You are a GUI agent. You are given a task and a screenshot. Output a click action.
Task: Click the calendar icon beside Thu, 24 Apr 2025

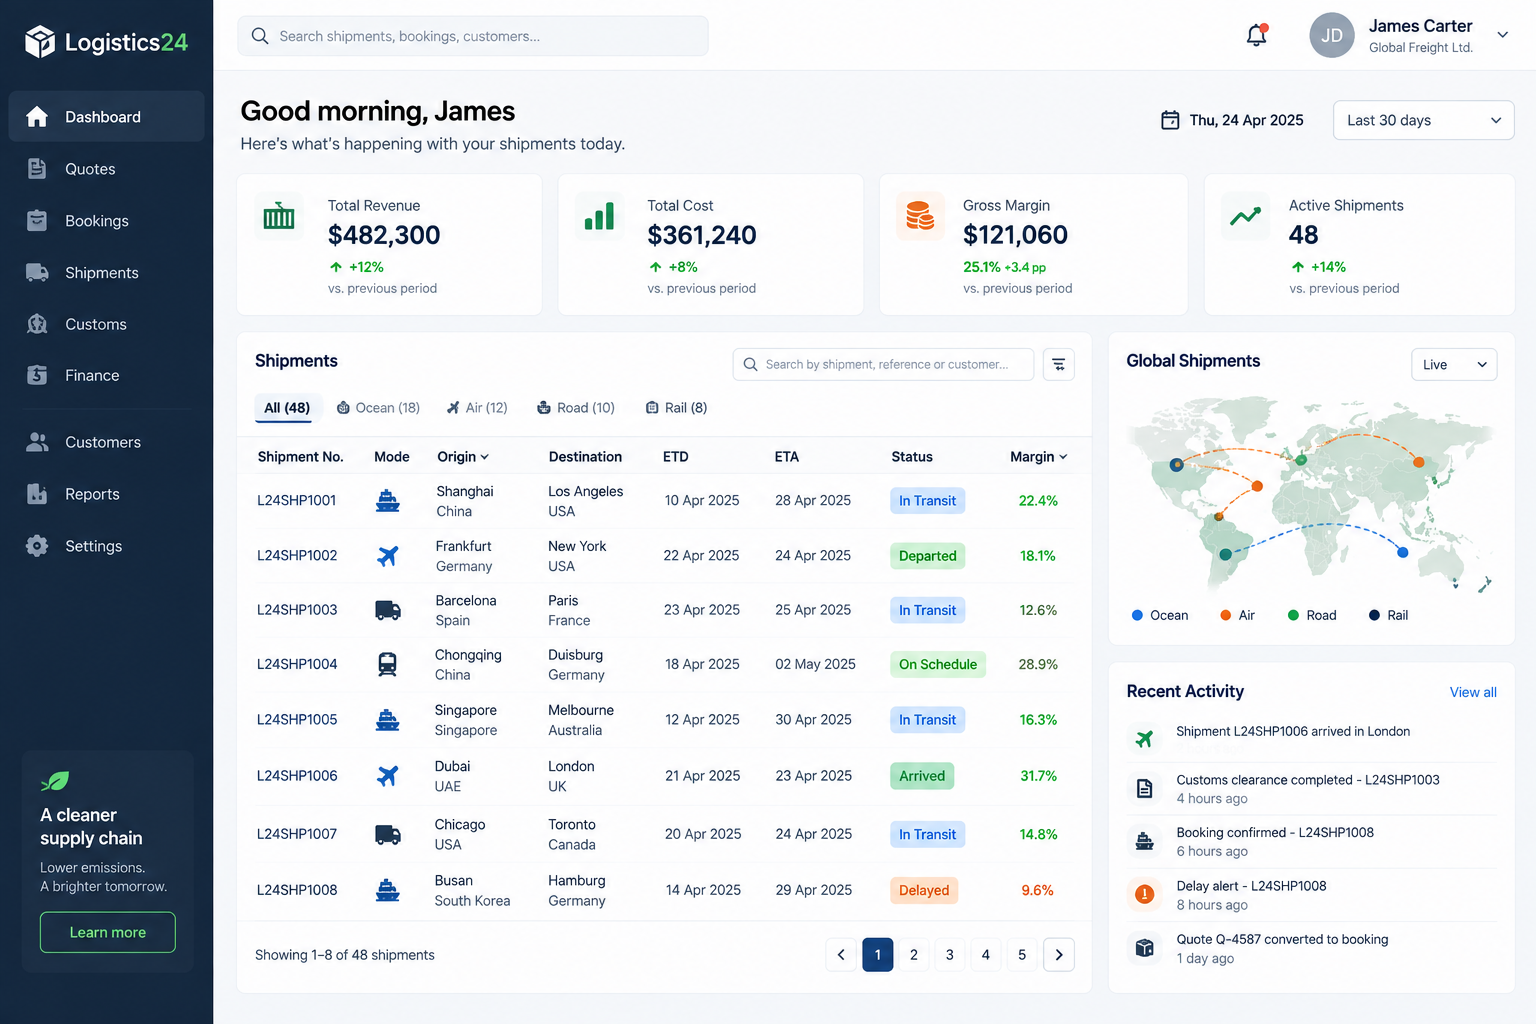point(1170,120)
